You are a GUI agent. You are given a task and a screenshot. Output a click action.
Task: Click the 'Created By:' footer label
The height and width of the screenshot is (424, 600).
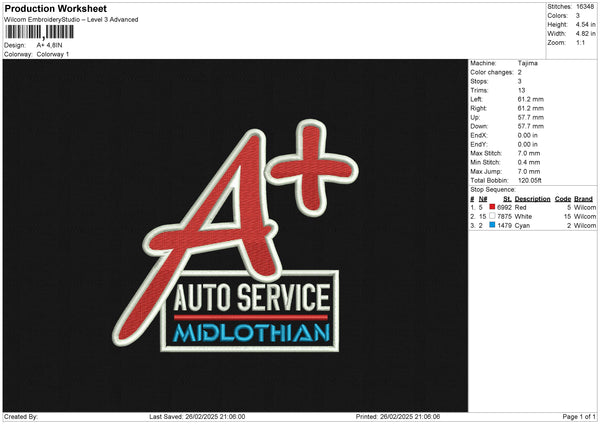21,417
